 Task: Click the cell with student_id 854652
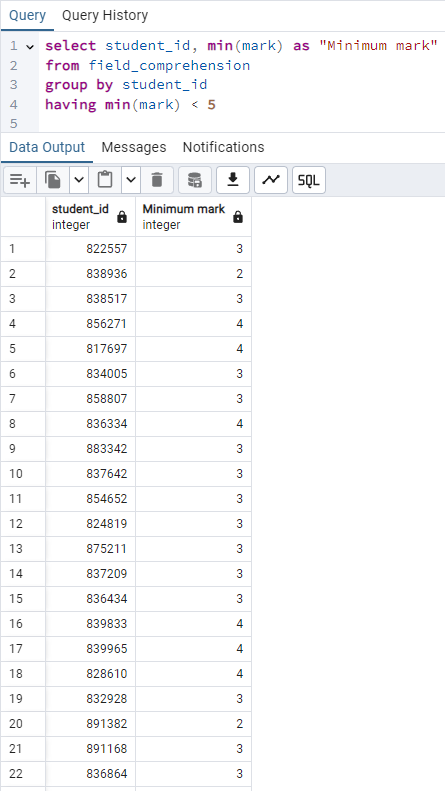pos(90,499)
